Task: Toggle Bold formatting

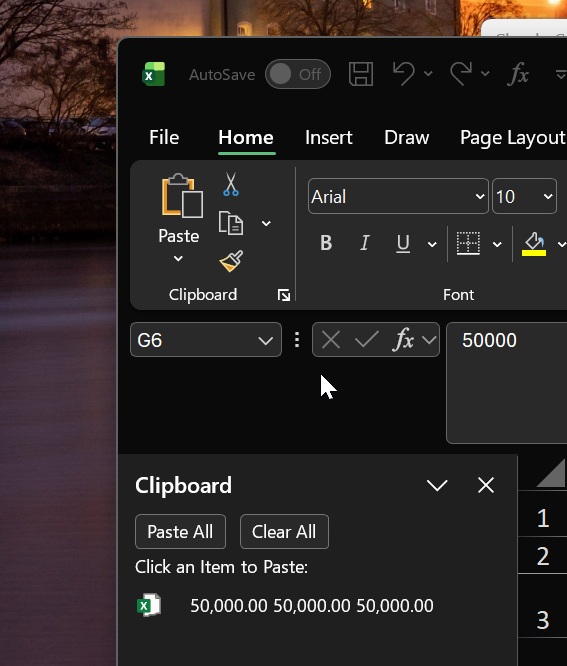Action: (326, 243)
